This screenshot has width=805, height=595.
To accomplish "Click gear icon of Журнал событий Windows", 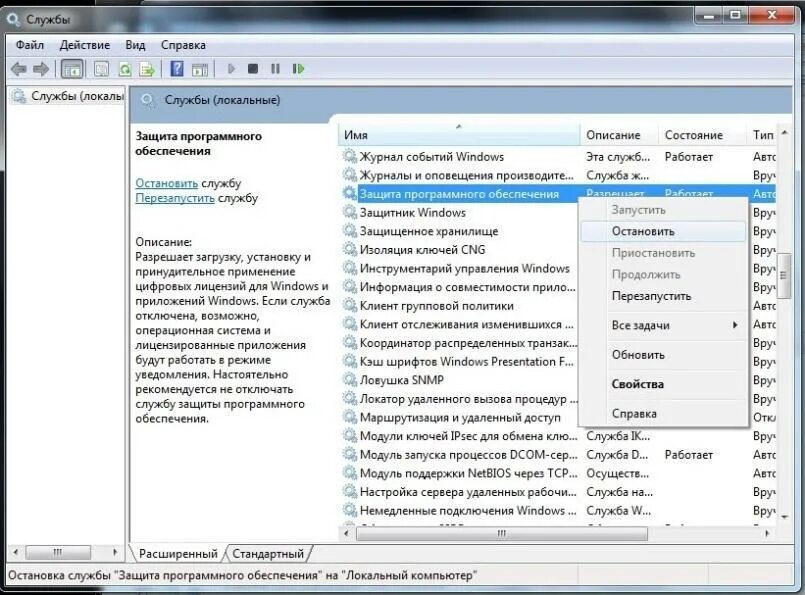I will tap(350, 156).
